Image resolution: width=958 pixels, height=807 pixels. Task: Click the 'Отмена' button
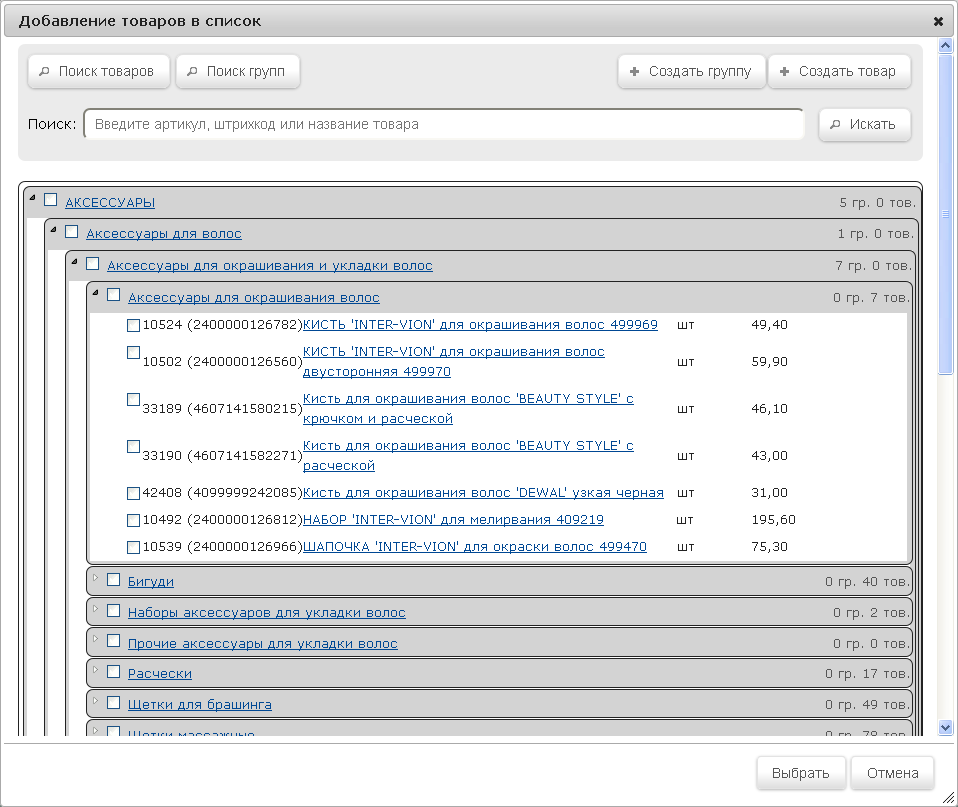[x=893, y=773]
